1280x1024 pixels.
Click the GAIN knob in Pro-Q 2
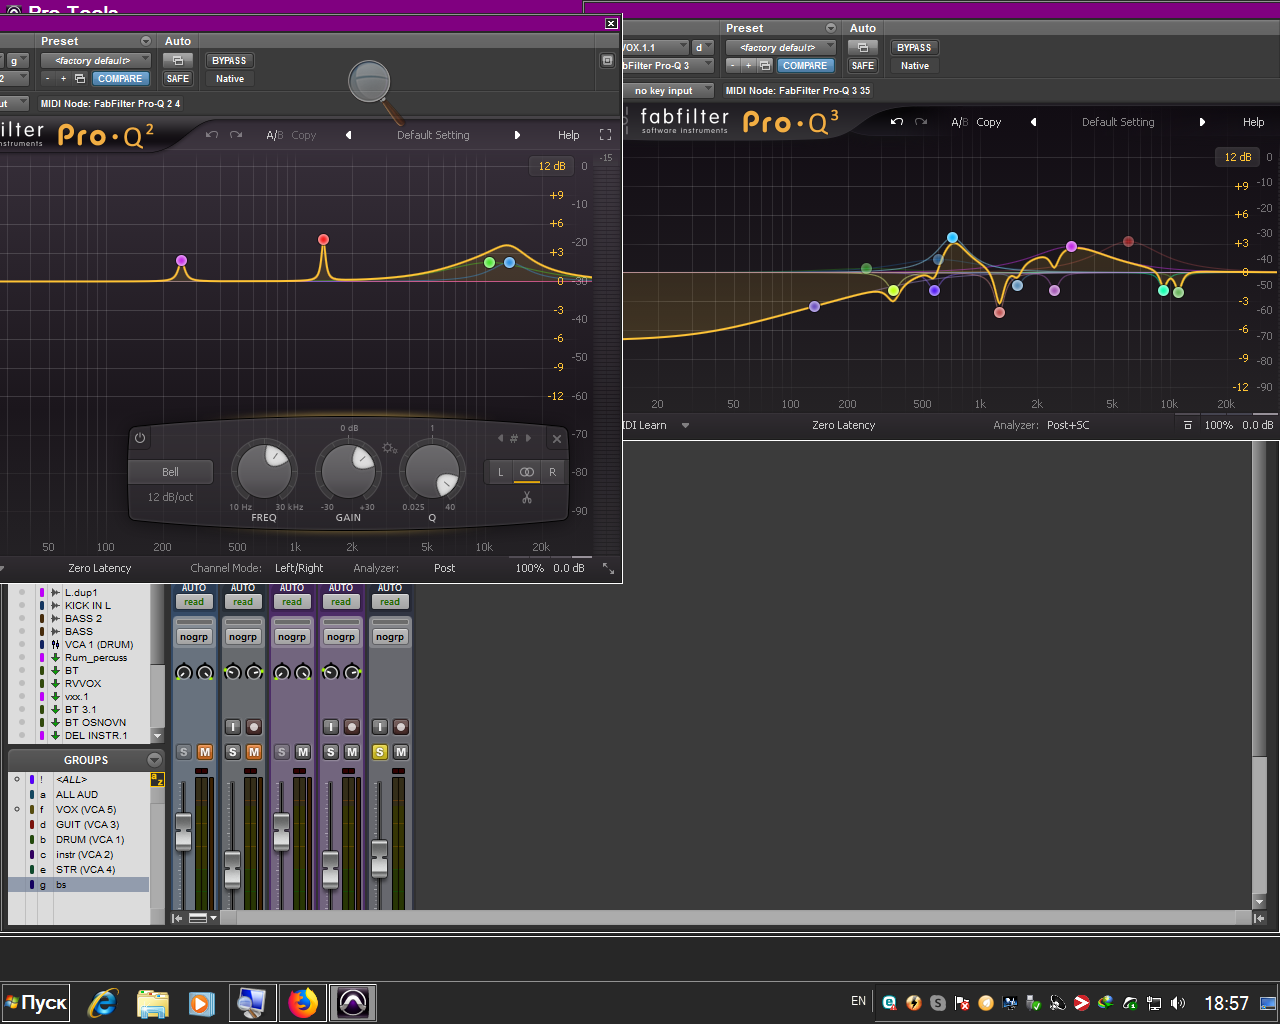(x=347, y=470)
